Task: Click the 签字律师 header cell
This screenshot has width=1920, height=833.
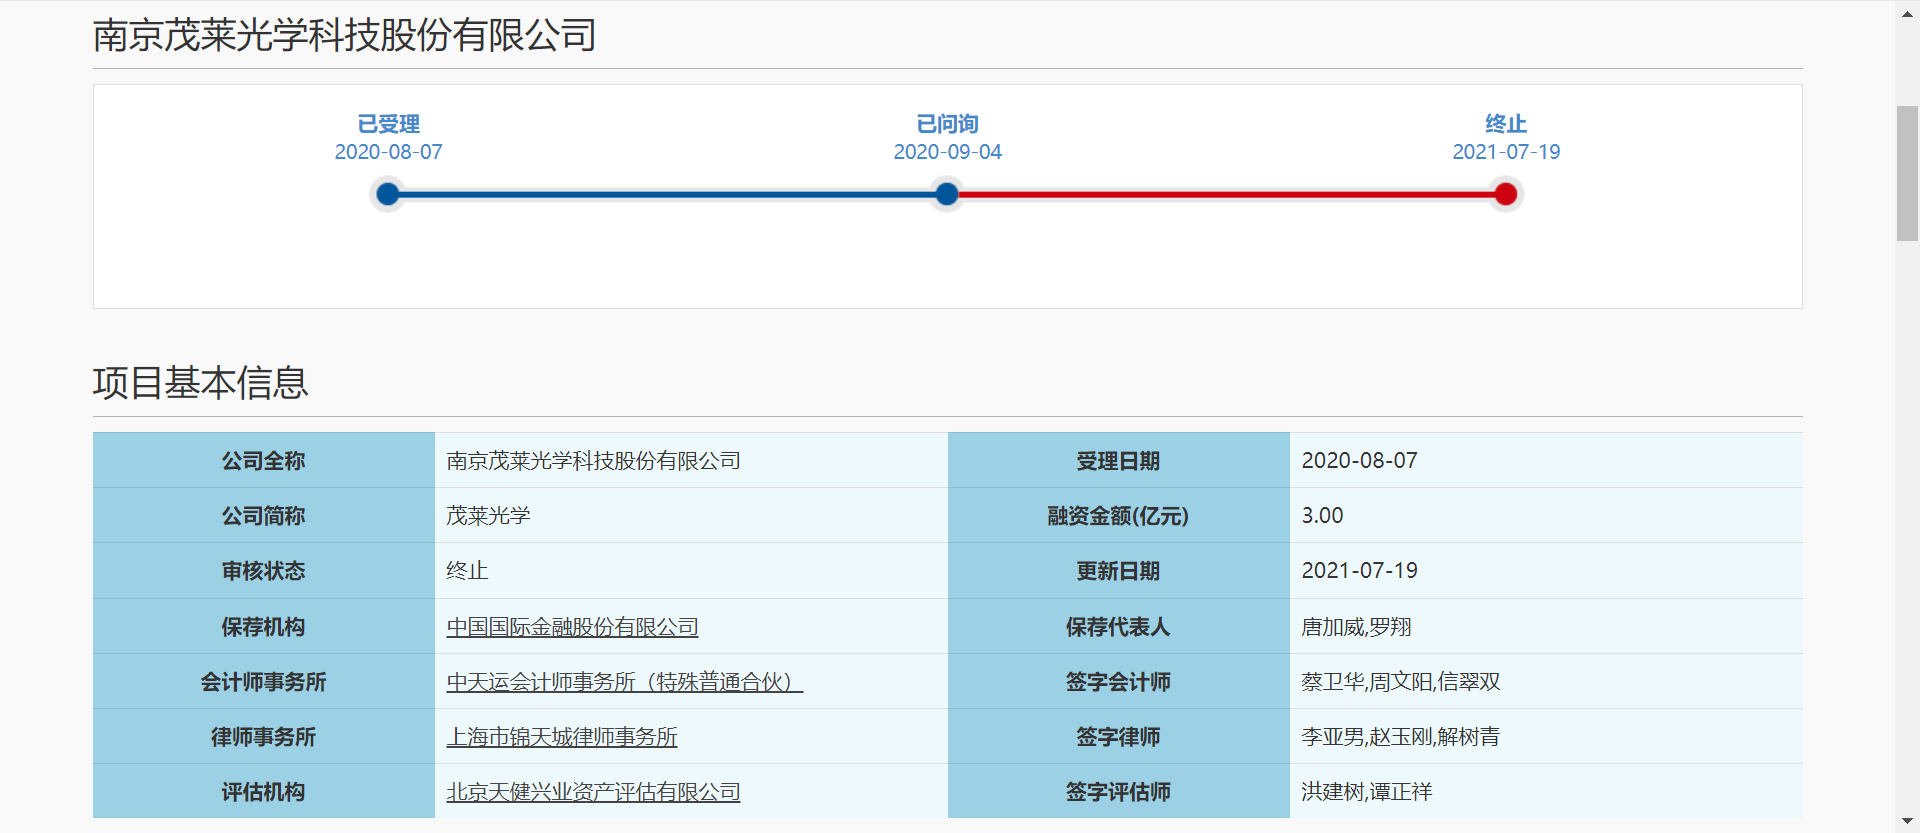Action: click(1119, 737)
